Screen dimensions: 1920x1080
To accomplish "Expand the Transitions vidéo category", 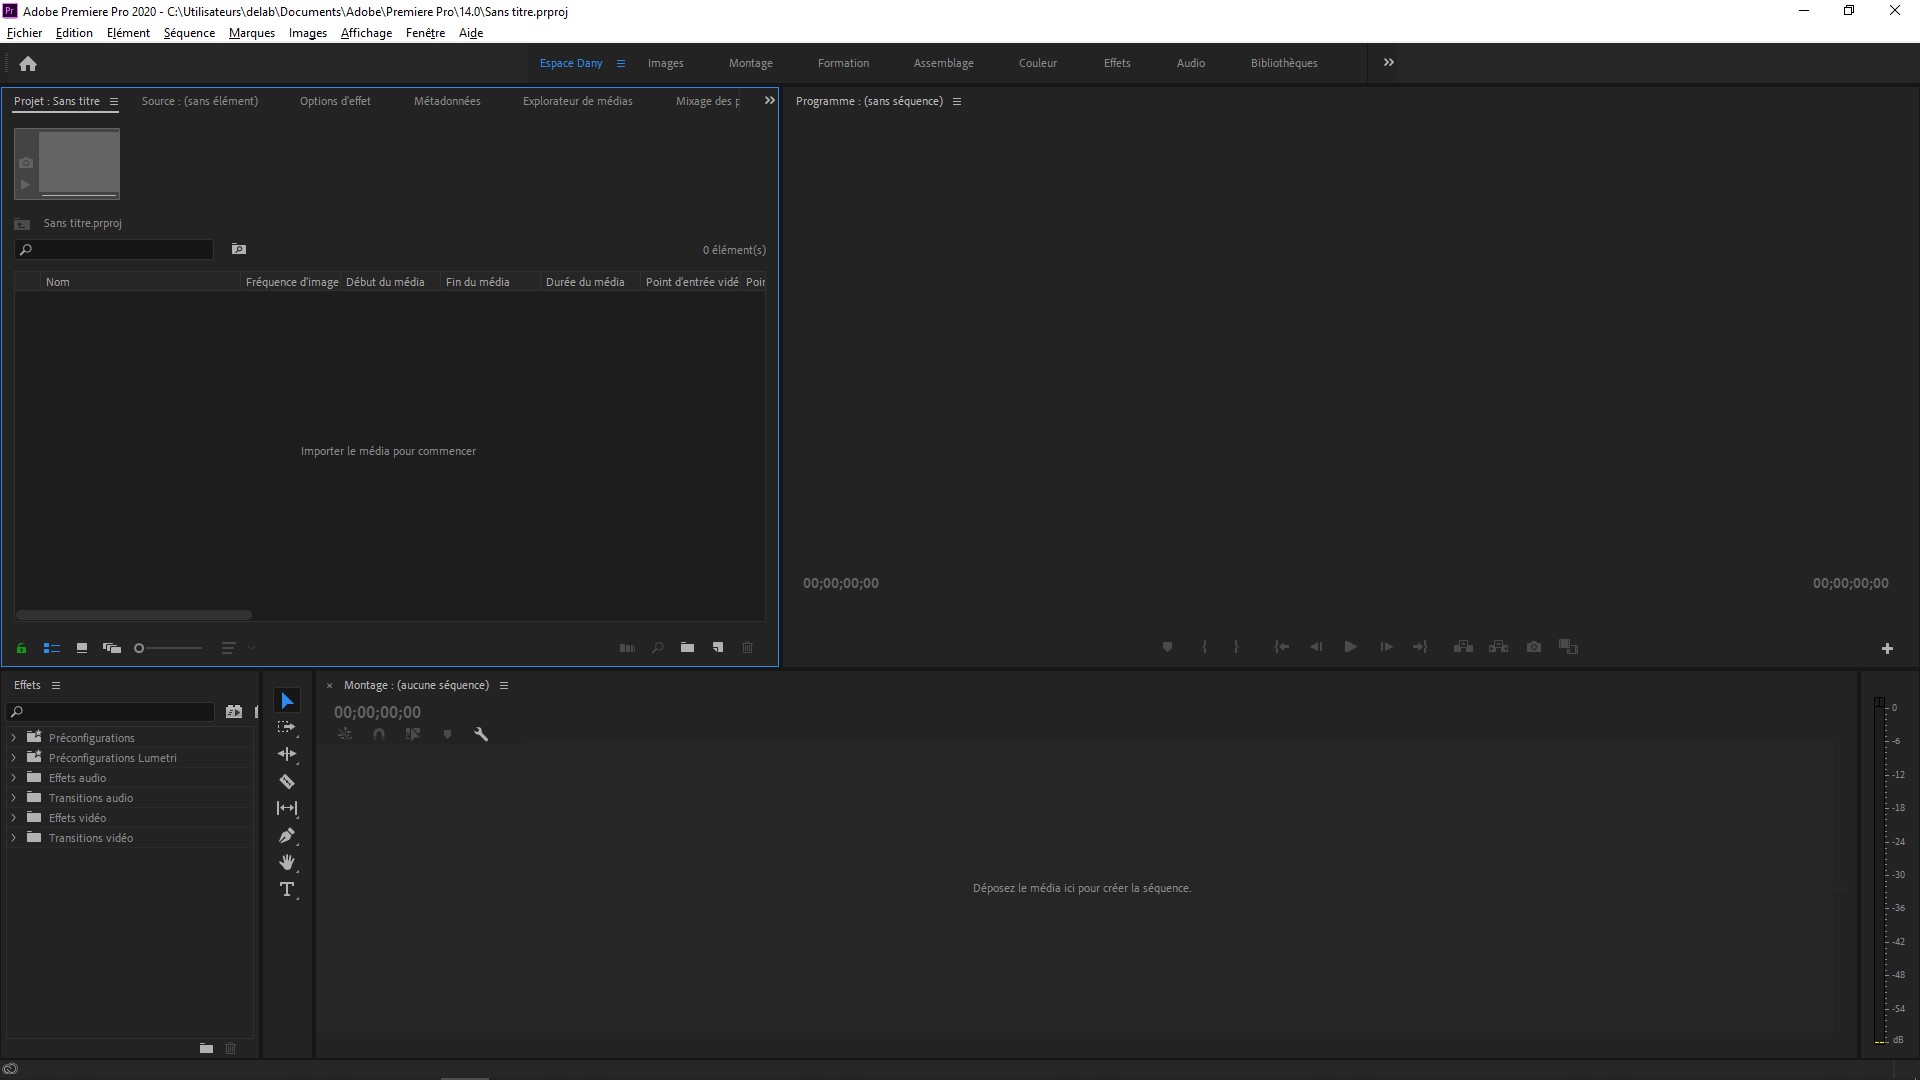I will point(13,837).
